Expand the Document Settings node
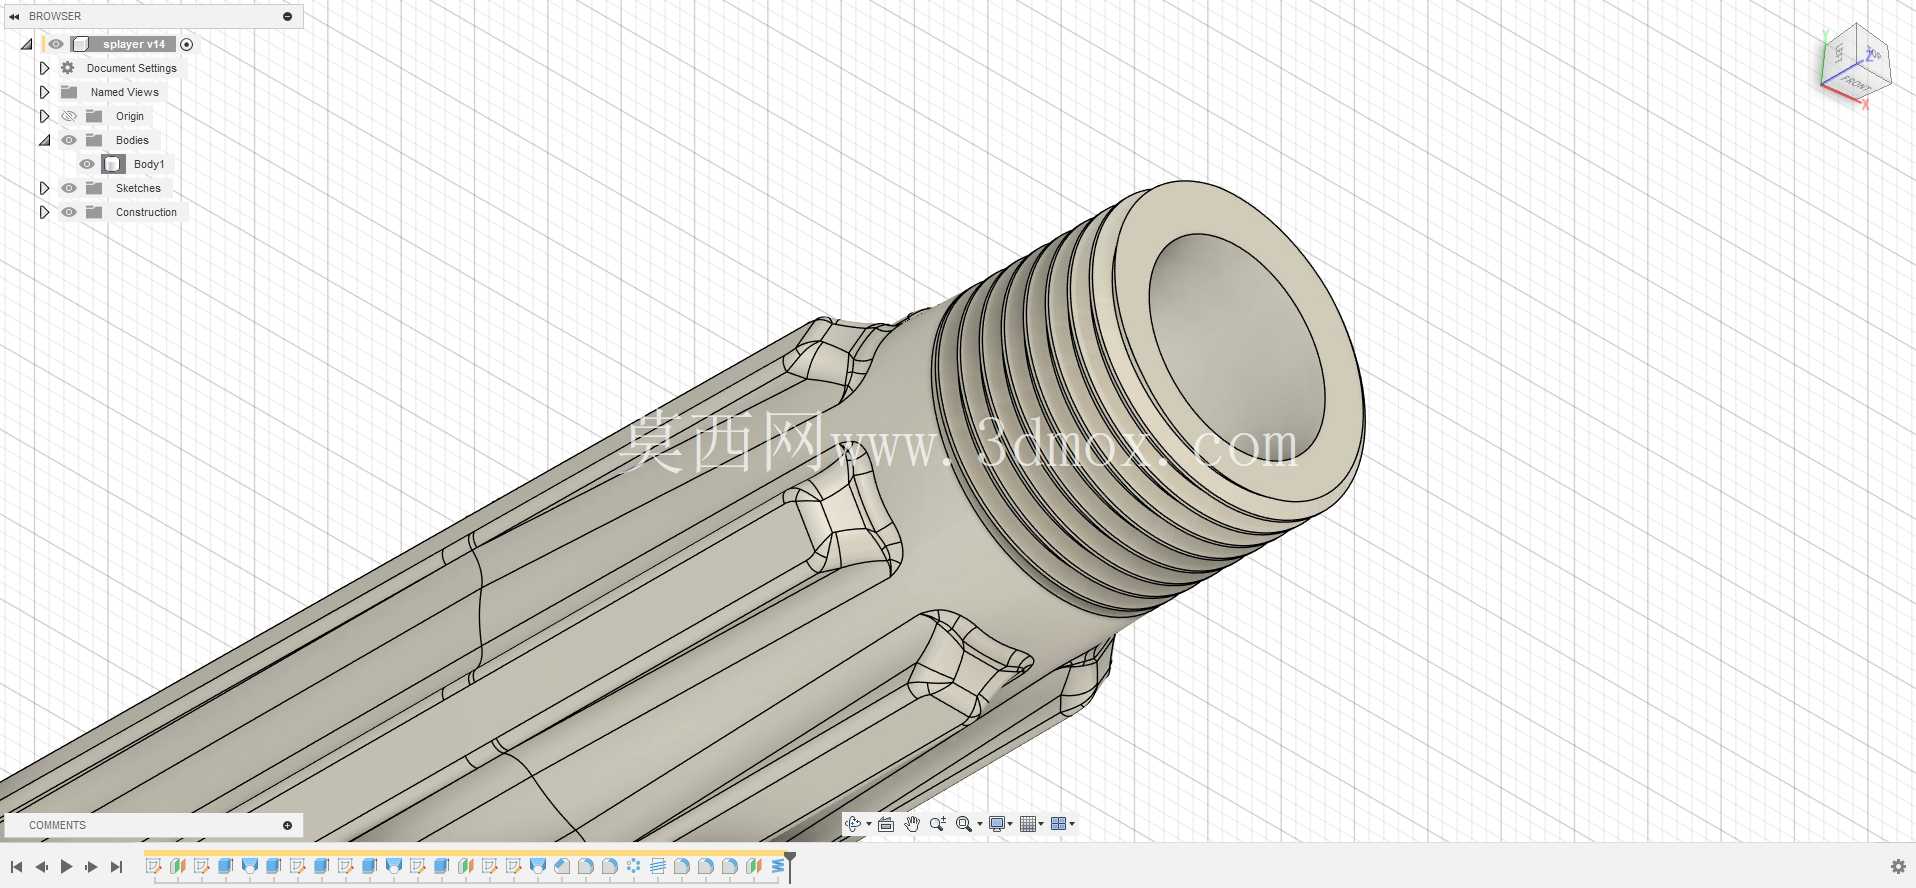Image resolution: width=1916 pixels, height=888 pixels. tap(44, 68)
